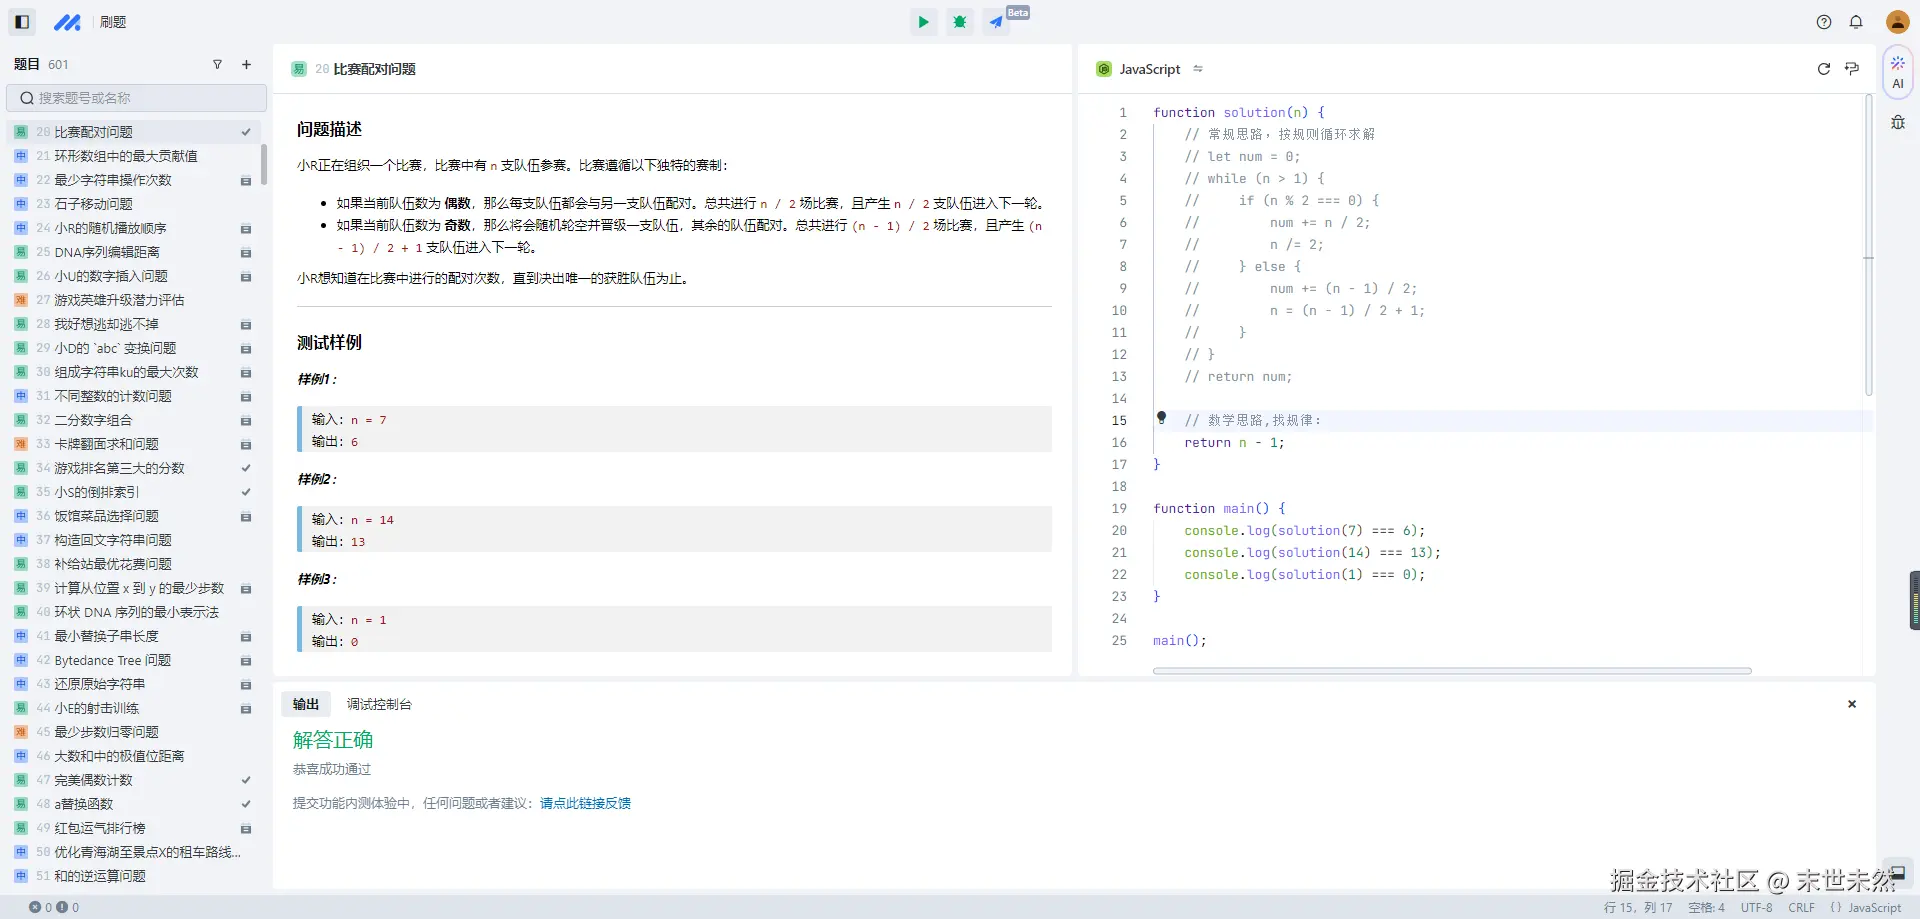Start debugging with the green bug icon
The width and height of the screenshot is (1920, 919).
[960, 22]
